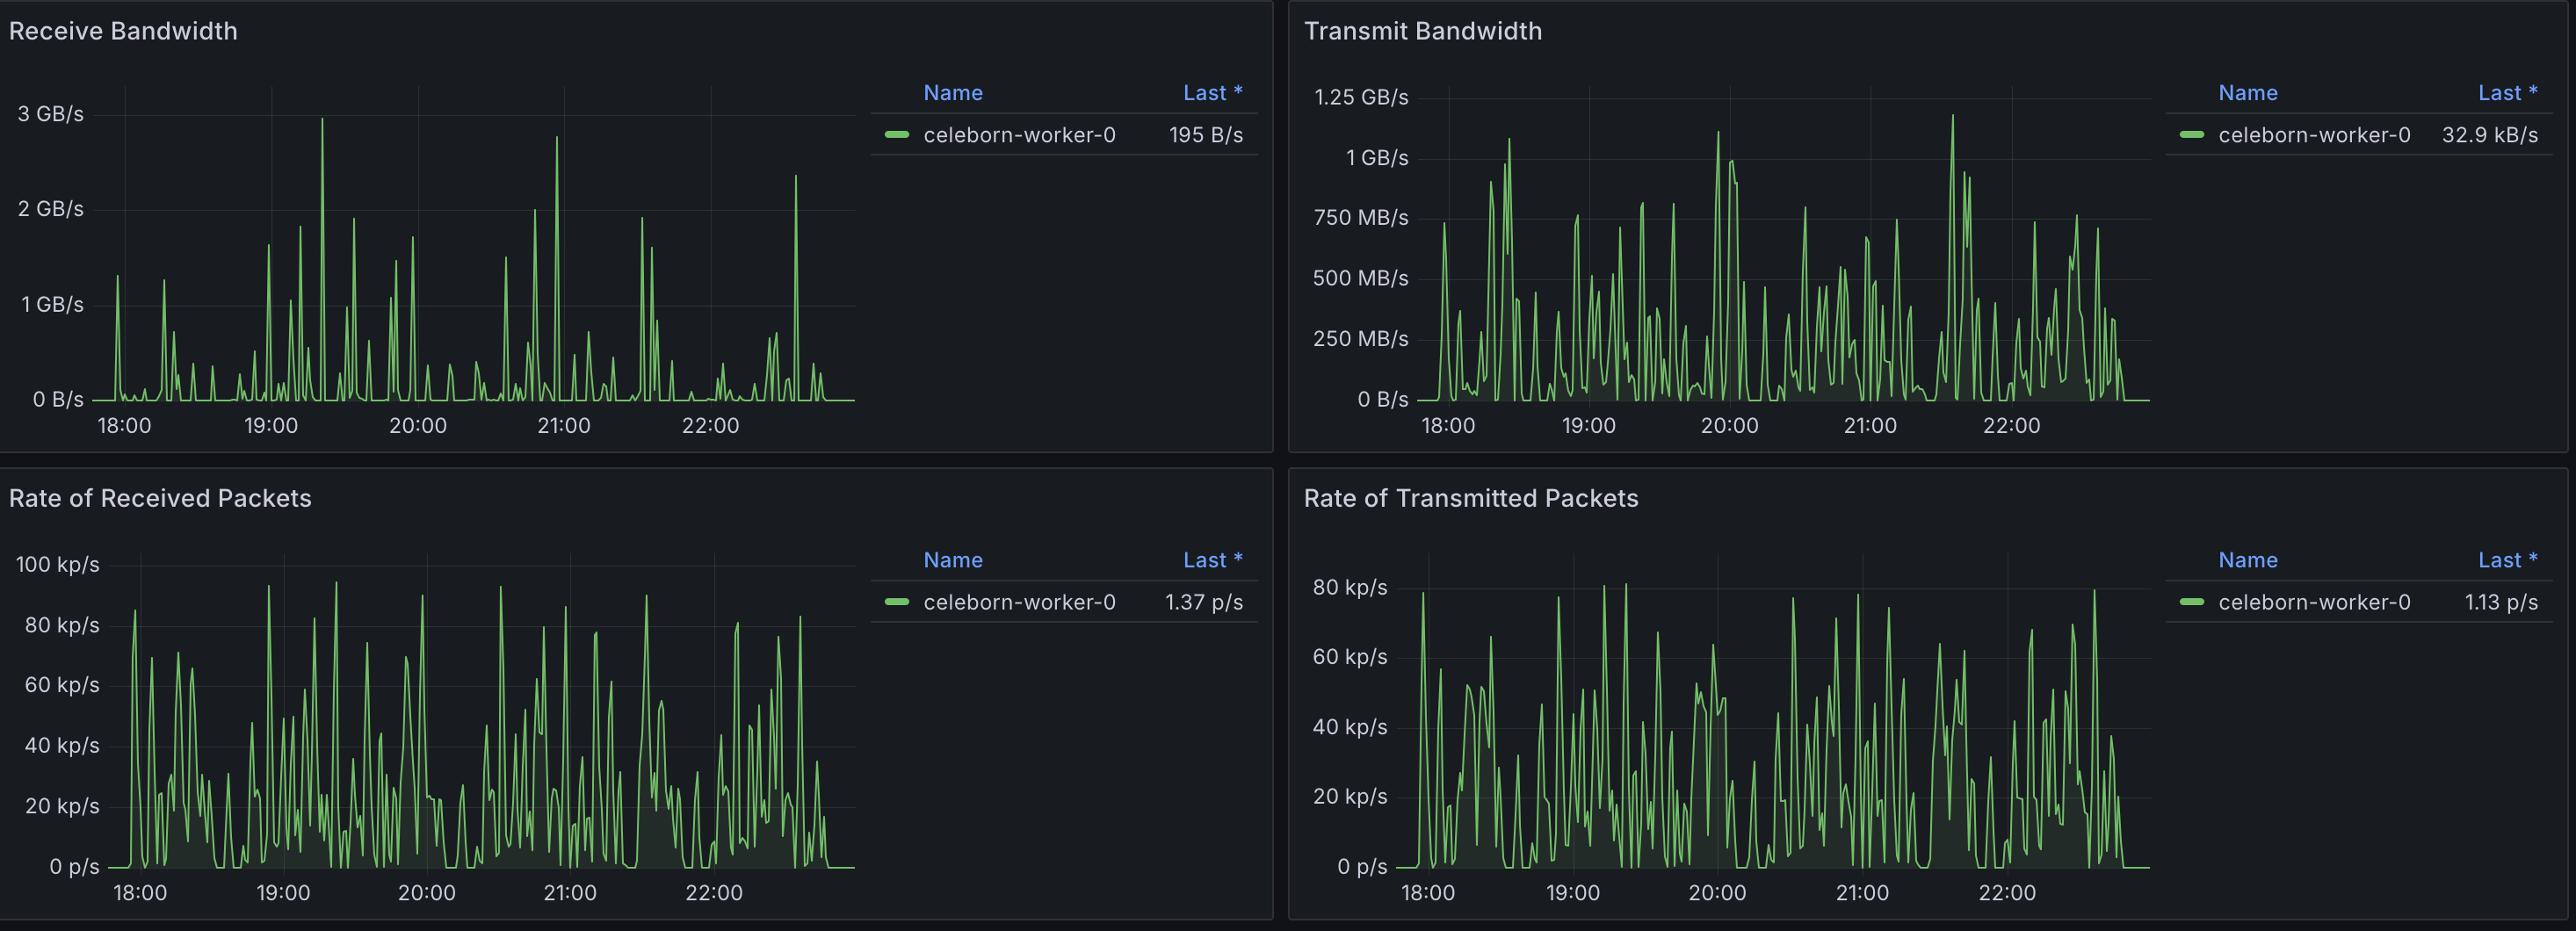Click the green series color swatch in Transmit Bandwidth legend
This screenshot has height=931, width=2576.
tap(2191, 135)
